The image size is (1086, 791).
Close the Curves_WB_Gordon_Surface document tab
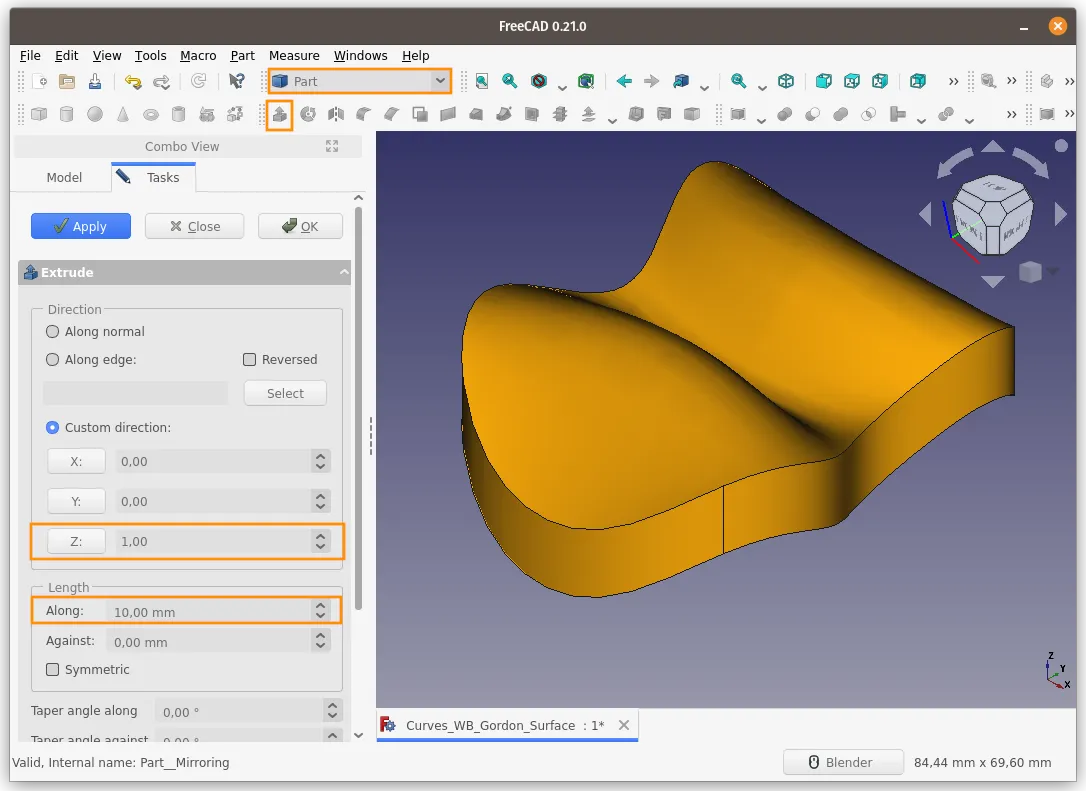[x=624, y=725]
